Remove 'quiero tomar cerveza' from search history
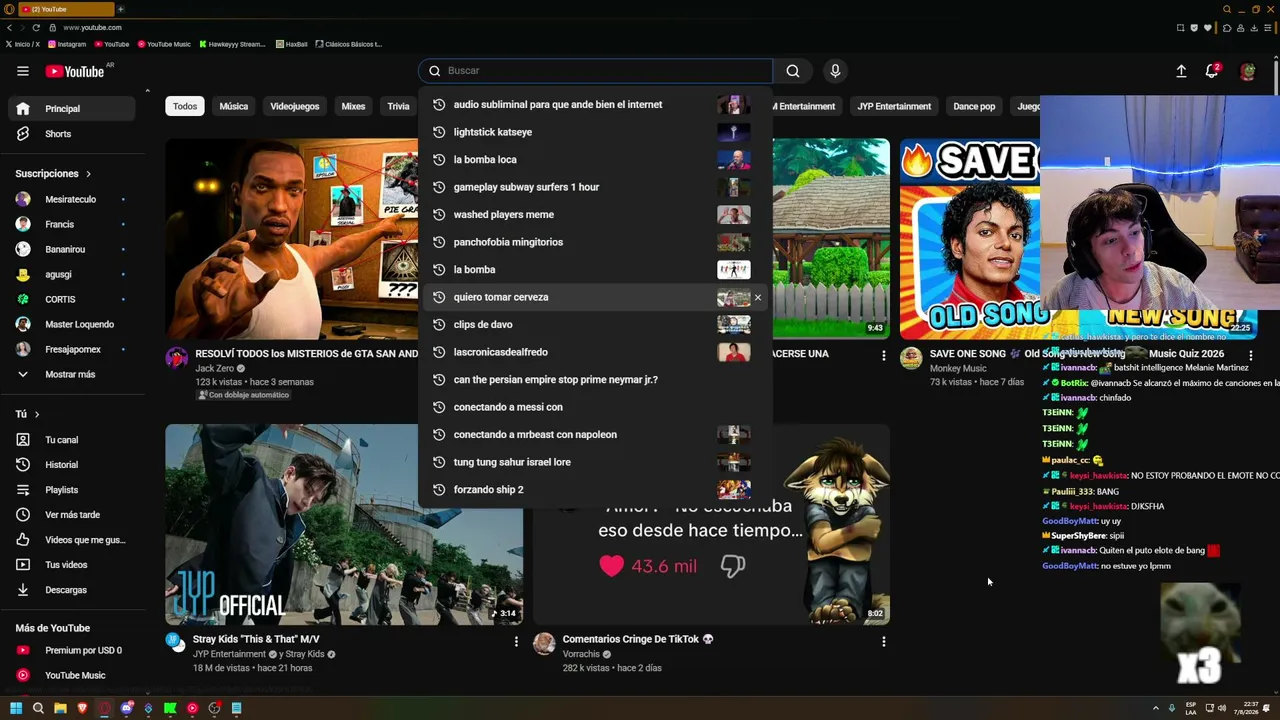Screen dimensions: 1280x720 coord(757,297)
